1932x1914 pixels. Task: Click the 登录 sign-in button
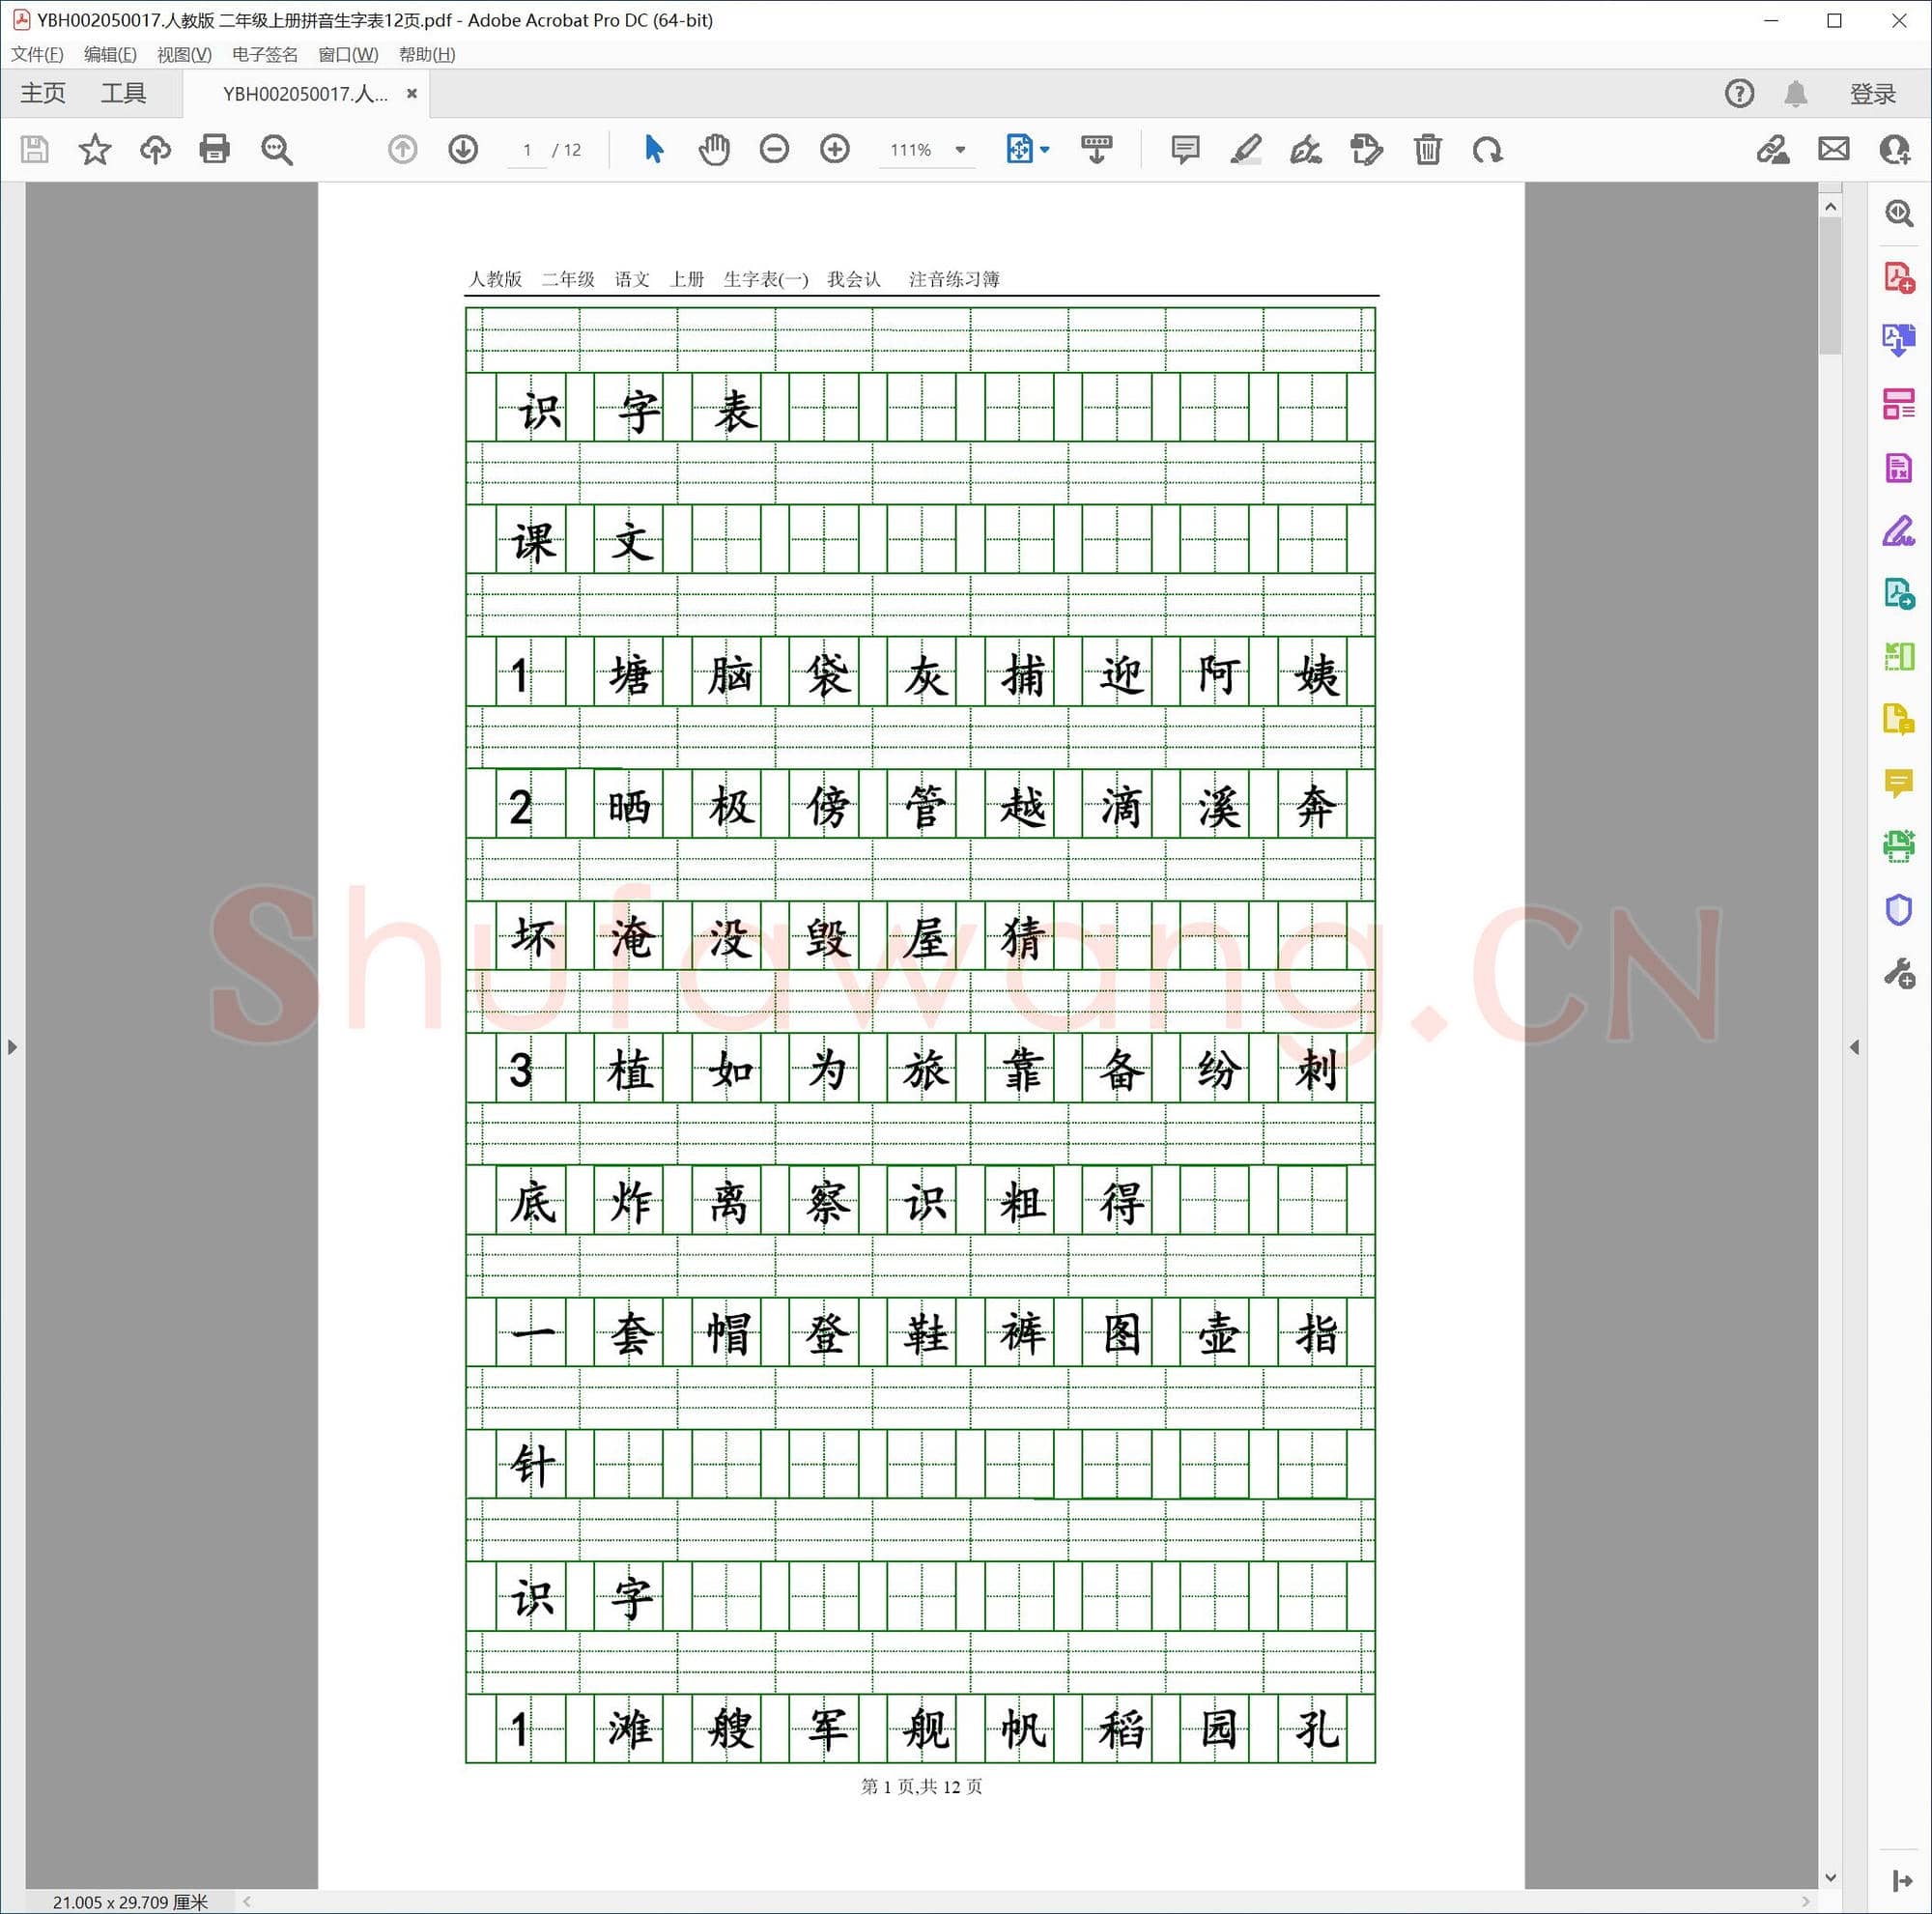(x=1872, y=94)
